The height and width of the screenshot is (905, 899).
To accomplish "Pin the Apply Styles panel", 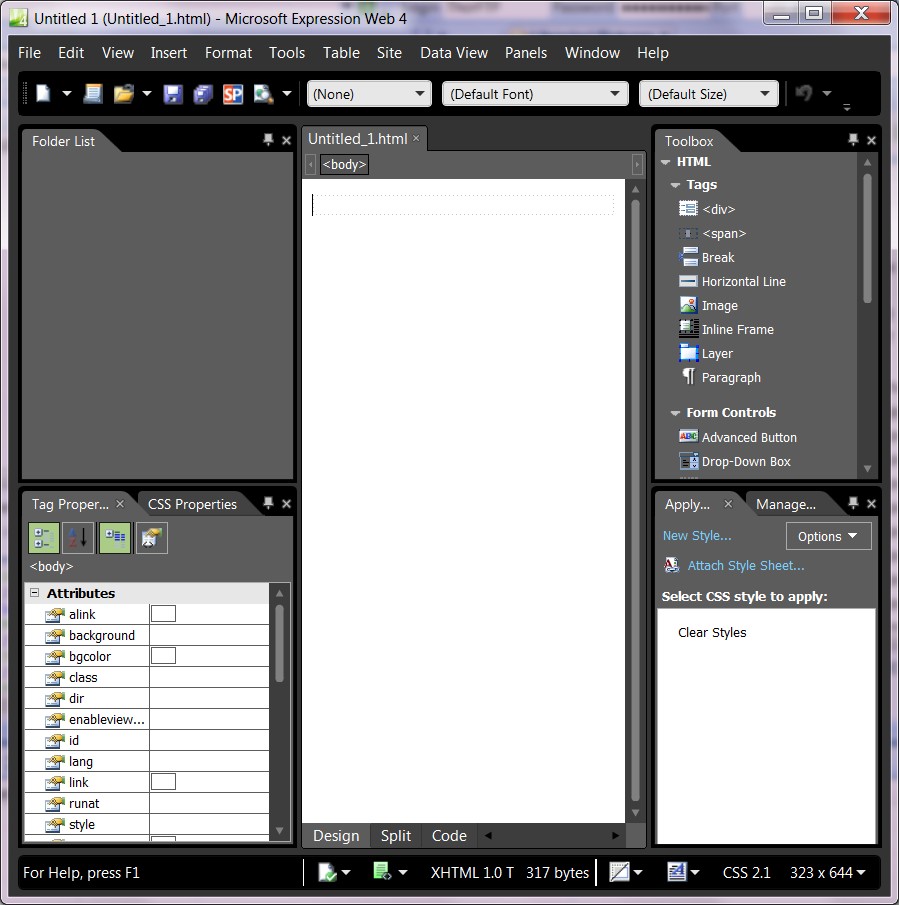I will (853, 503).
